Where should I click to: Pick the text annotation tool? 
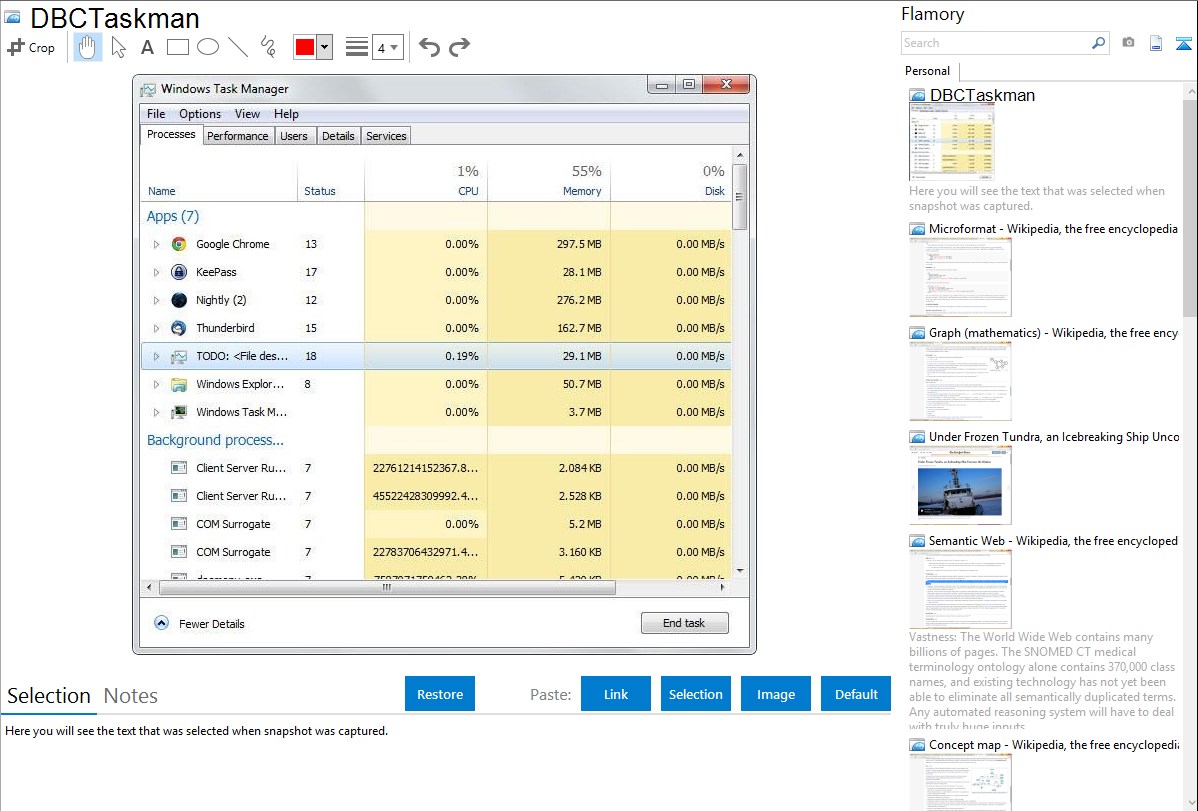[x=147, y=47]
